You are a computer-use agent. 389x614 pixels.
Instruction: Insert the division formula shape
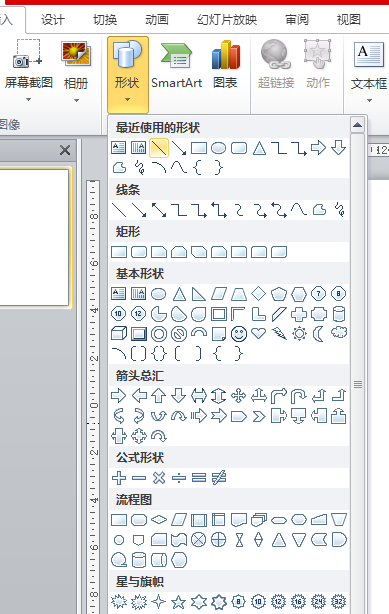tap(179, 478)
